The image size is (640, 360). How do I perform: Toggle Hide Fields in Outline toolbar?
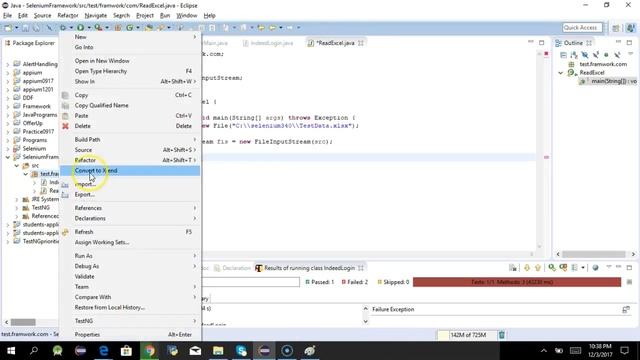pos(585,54)
